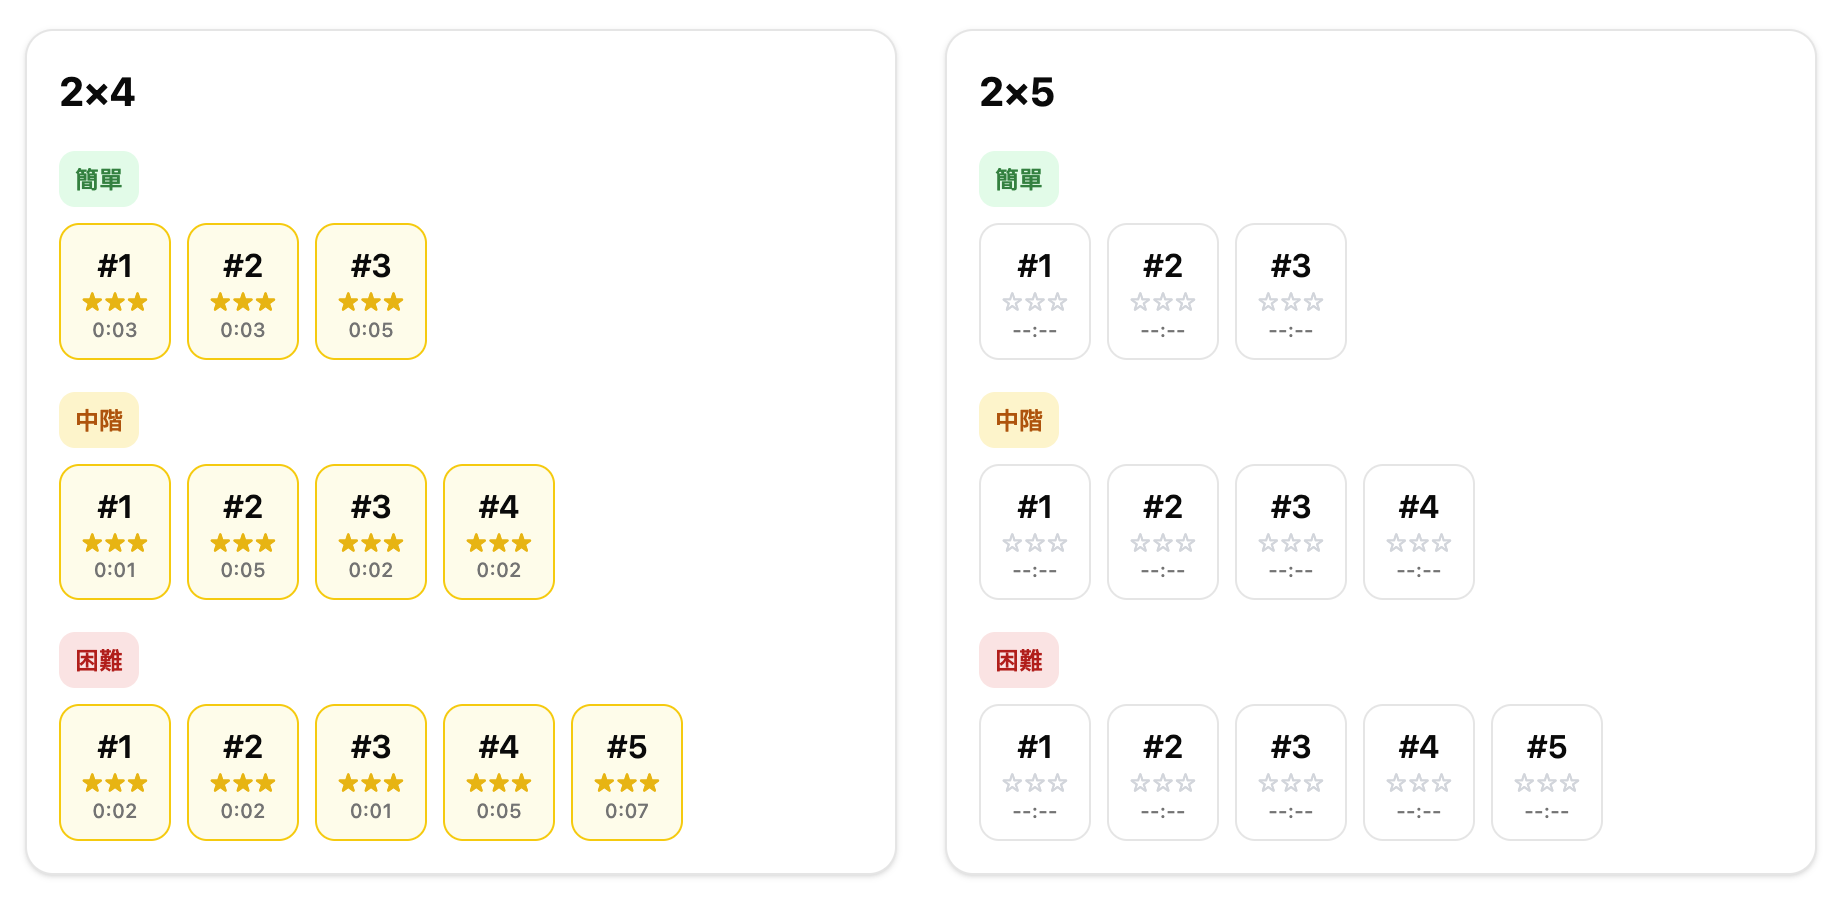This screenshot has height=902, width=1844.
Task: Click the 2×5 card title heading
Action: tap(1017, 93)
